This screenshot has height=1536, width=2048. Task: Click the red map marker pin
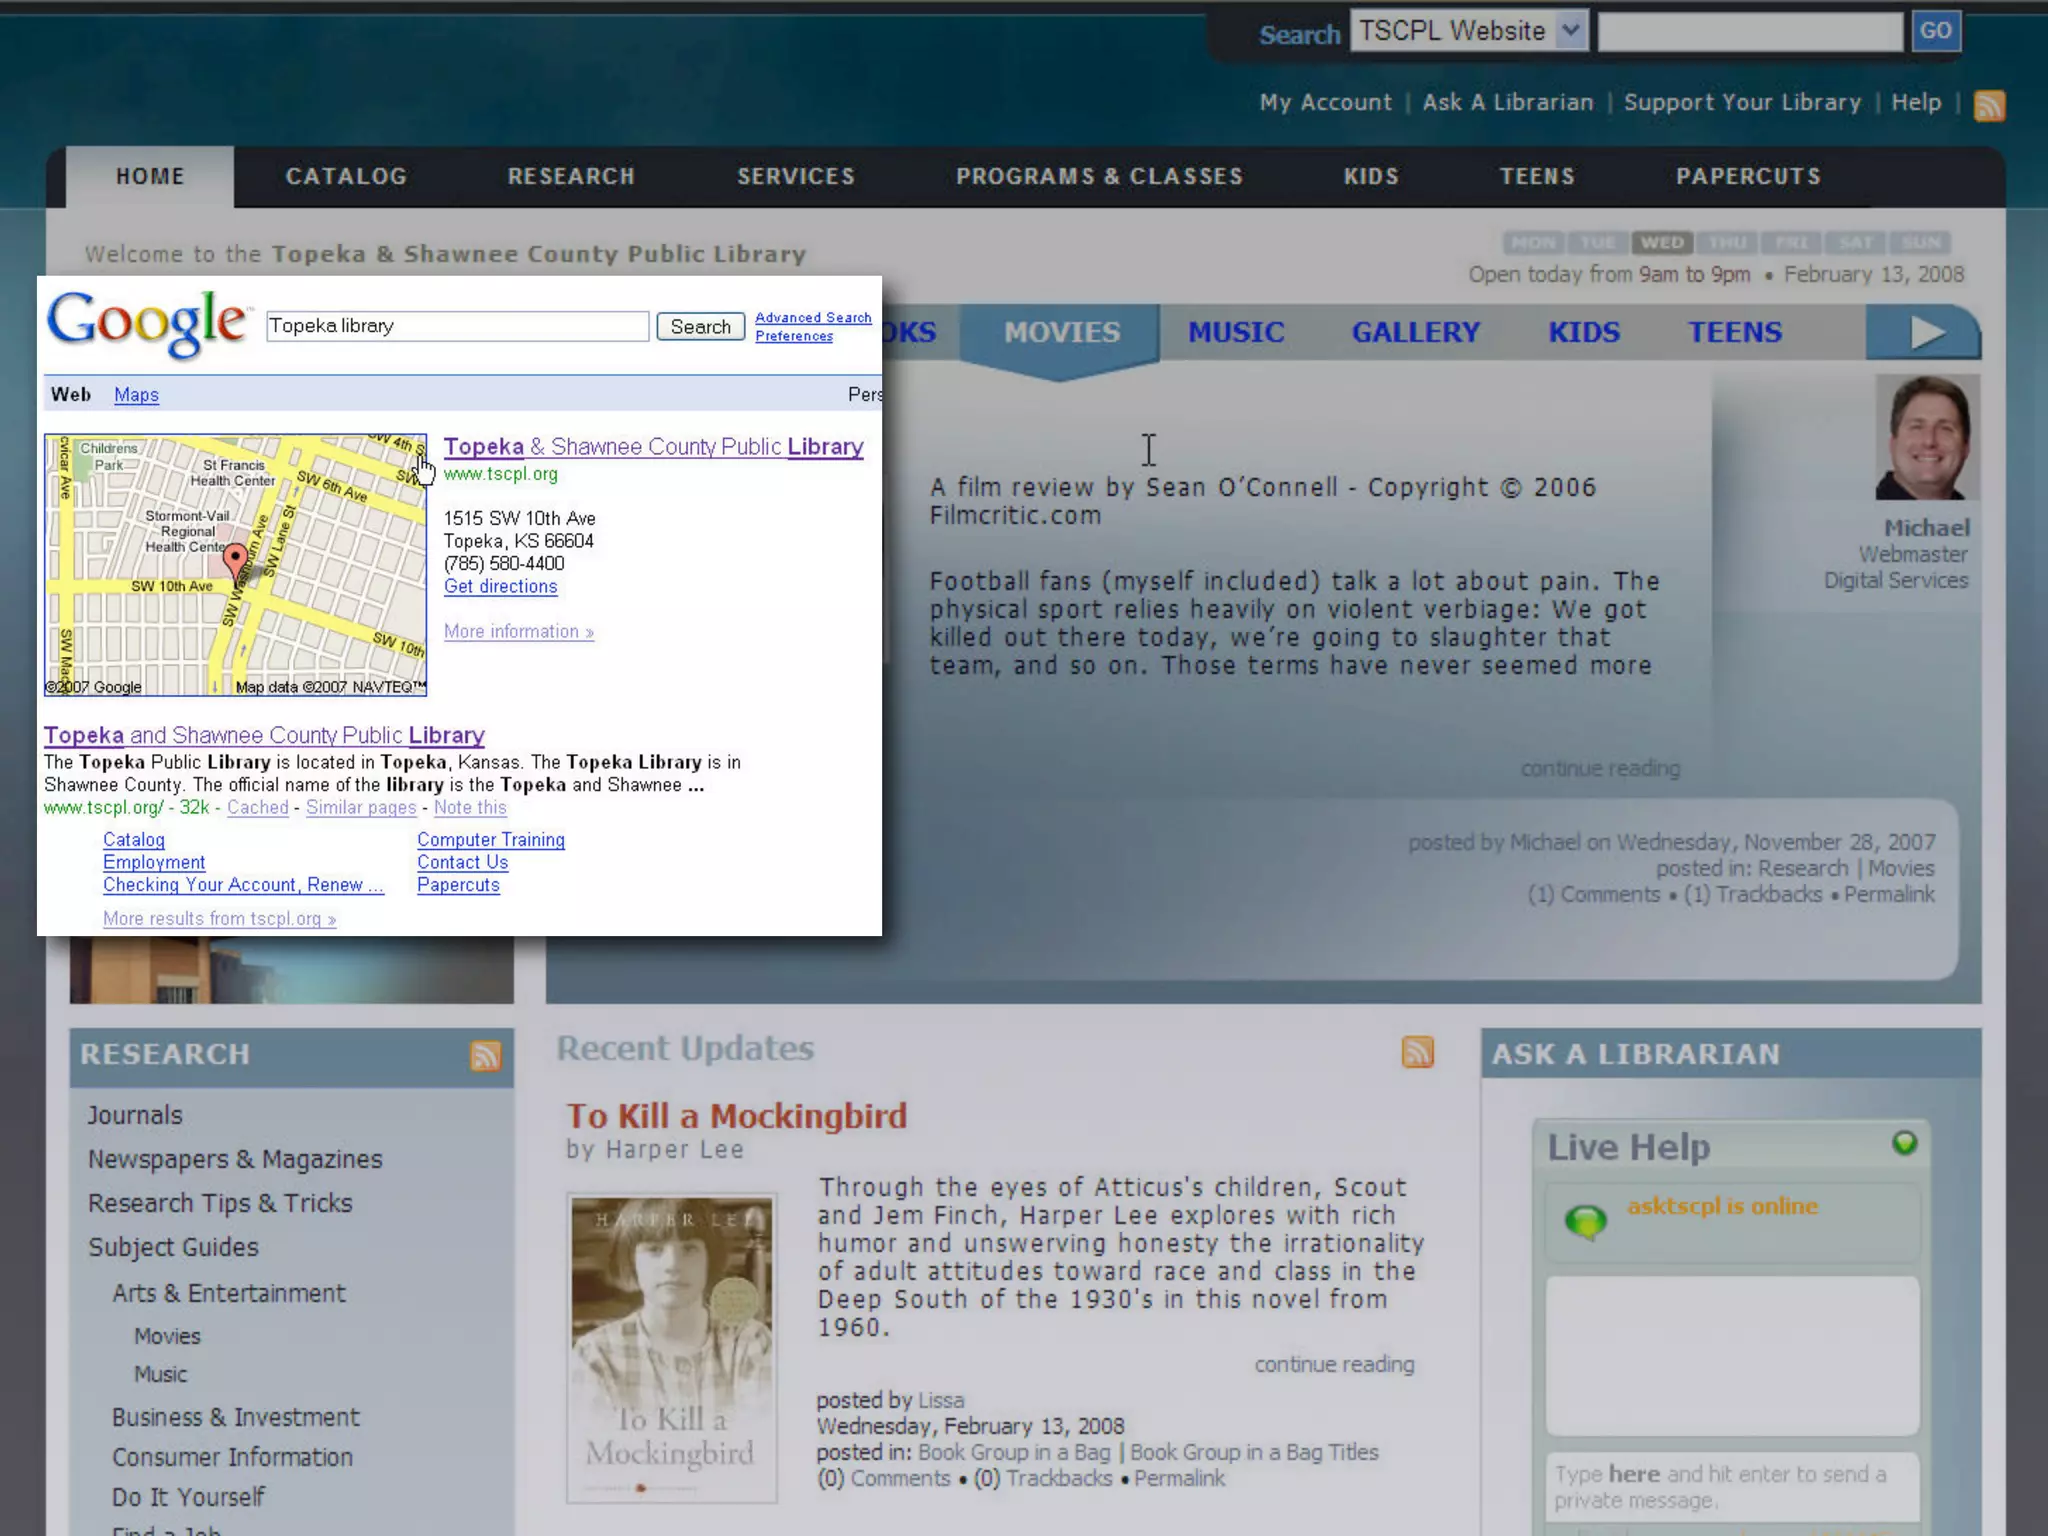(235, 560)
